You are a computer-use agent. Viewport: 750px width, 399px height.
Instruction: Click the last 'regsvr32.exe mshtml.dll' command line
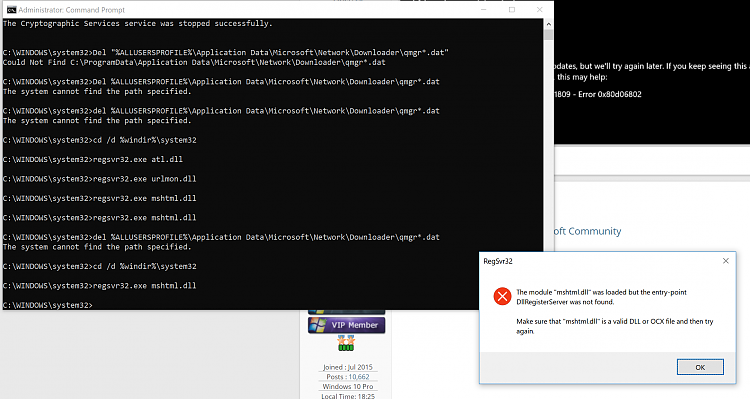point(99,286)
